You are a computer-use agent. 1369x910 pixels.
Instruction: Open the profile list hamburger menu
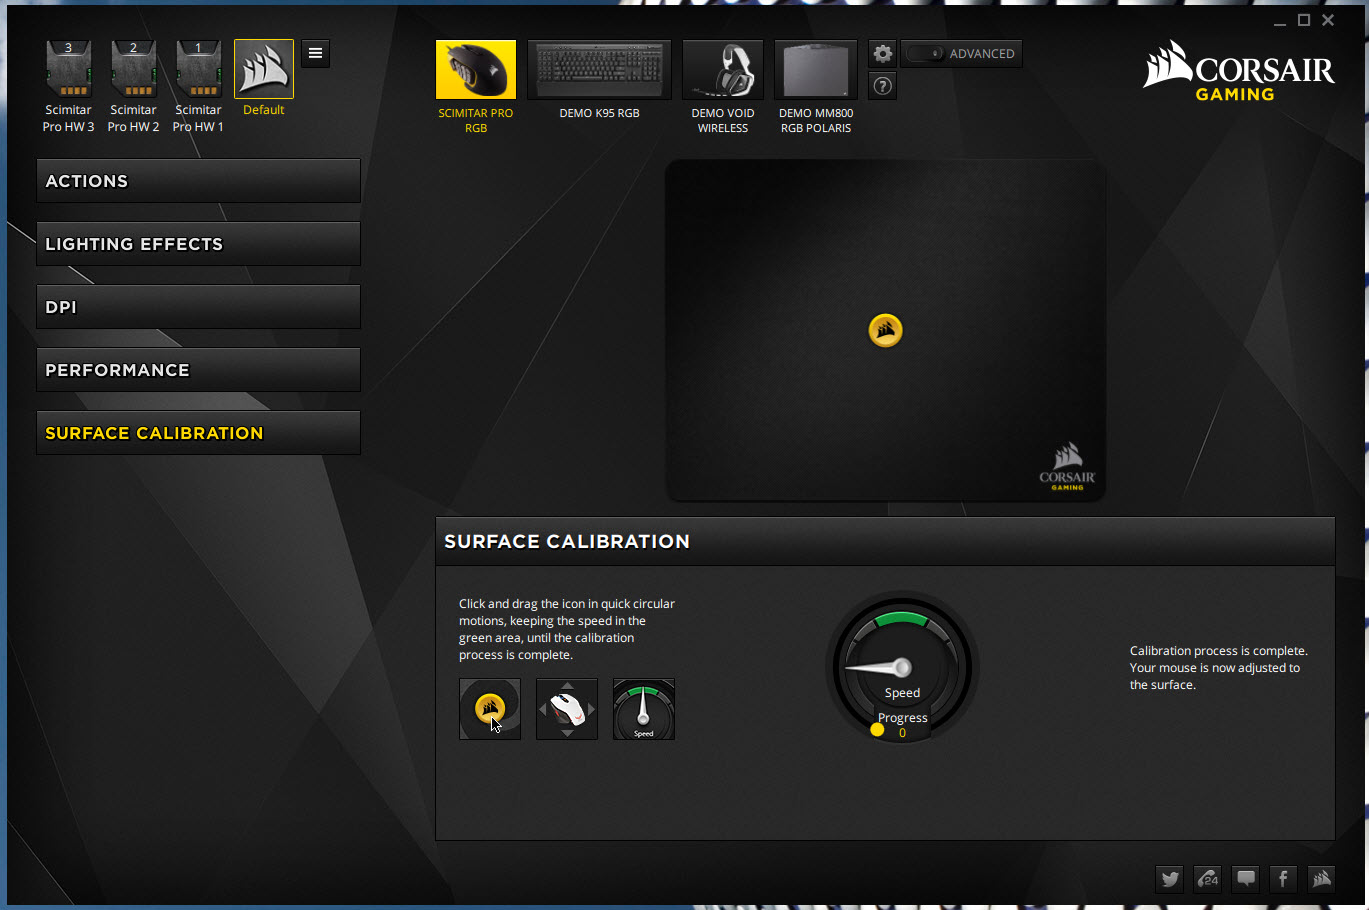point(315,53)
